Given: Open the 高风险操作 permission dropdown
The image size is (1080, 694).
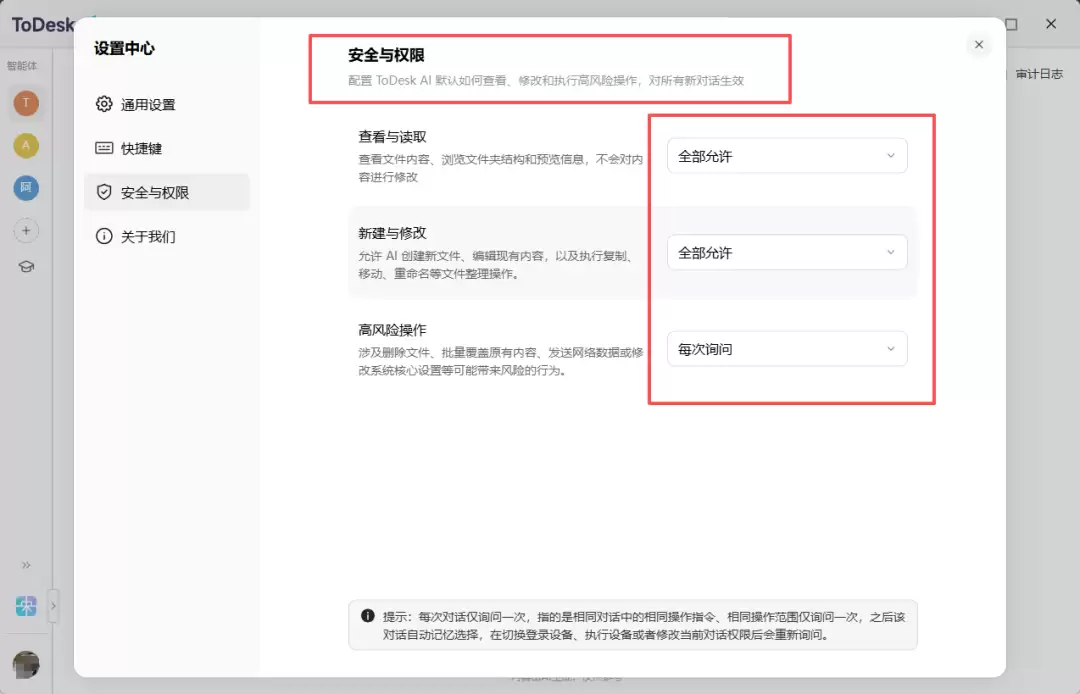Looking at the screenshot, I should point(787,348).
